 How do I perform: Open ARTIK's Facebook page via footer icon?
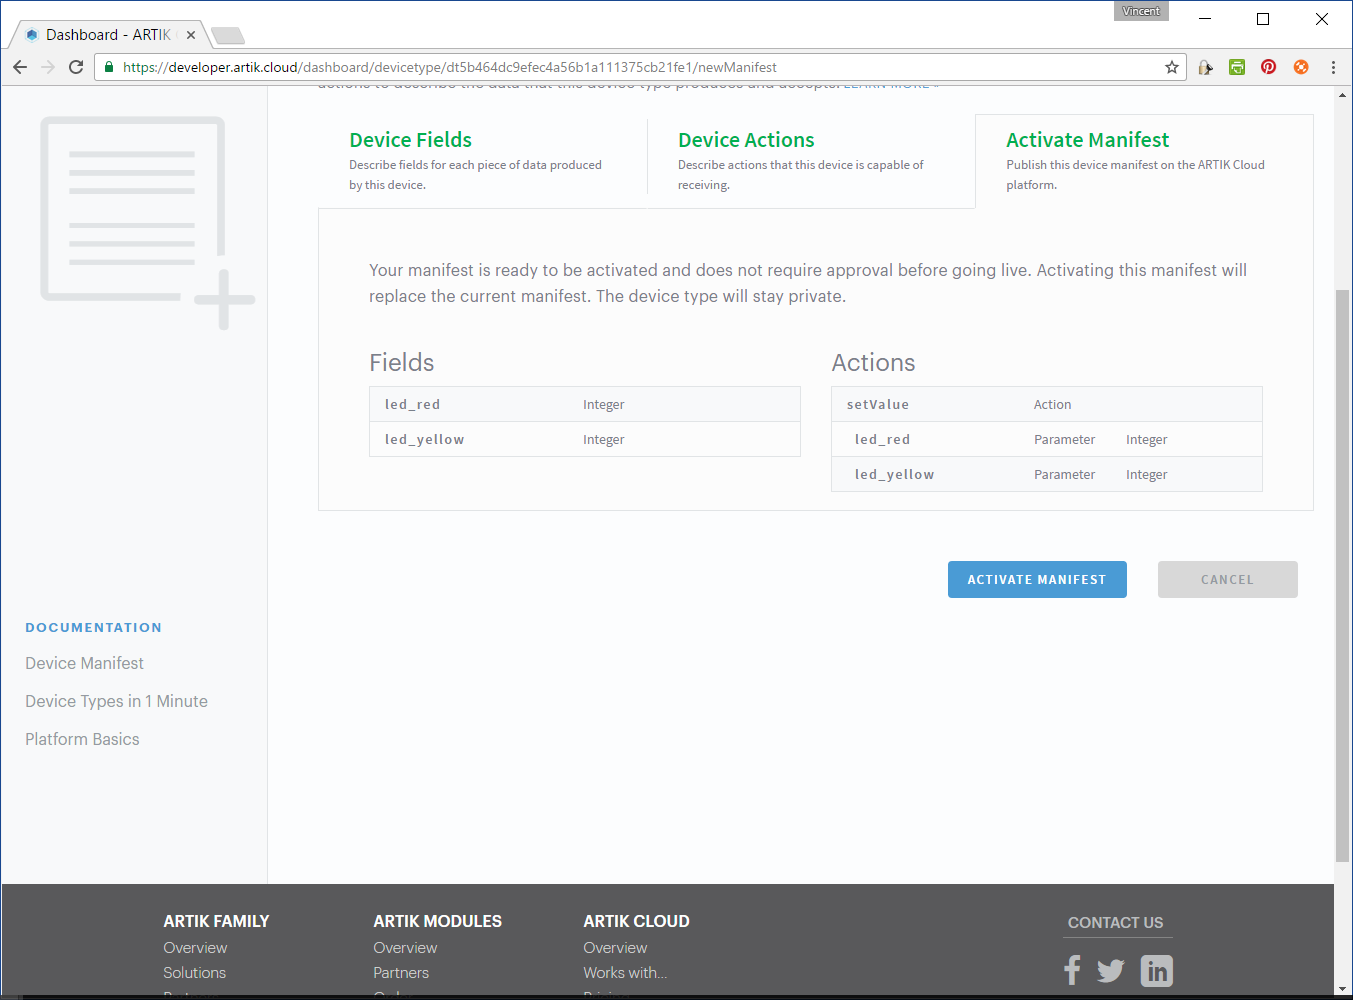point(1072,969)
